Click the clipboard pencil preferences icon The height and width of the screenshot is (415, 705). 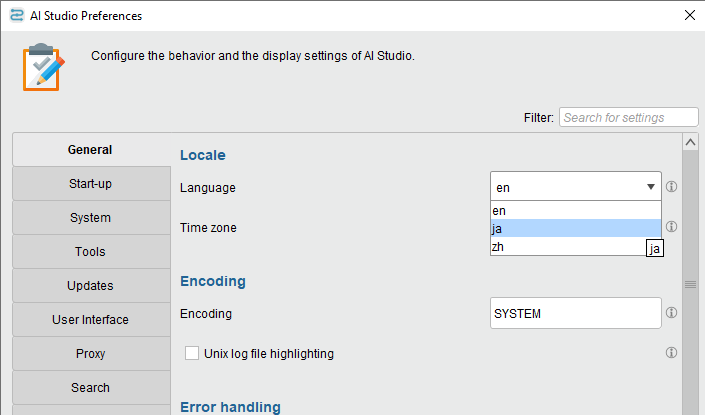[x=44, y=67]
